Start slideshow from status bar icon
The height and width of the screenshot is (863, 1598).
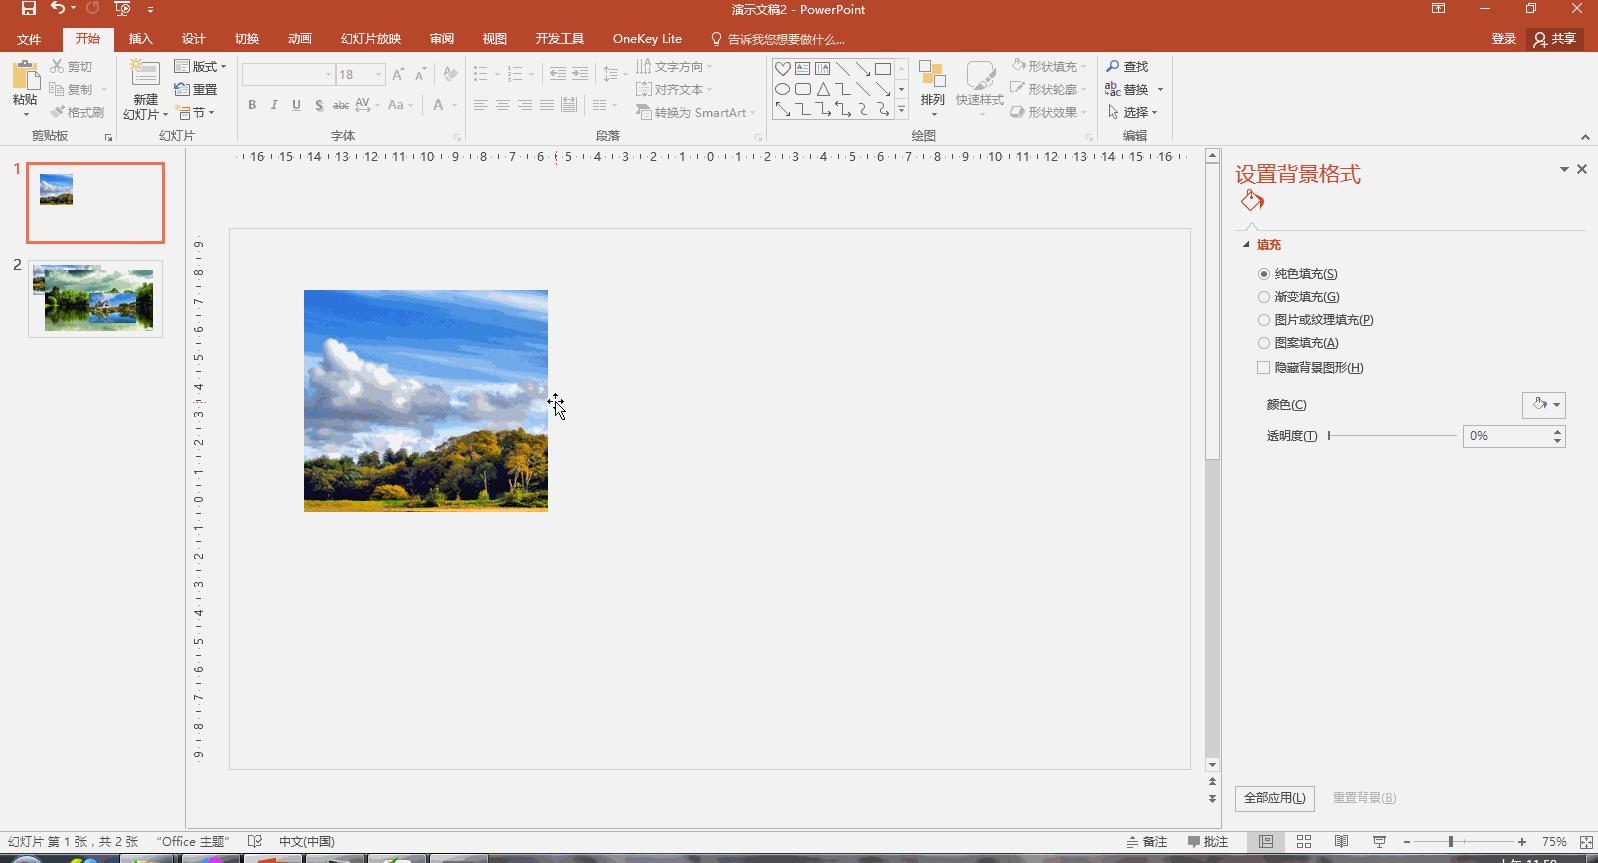tap(1378, 842)
